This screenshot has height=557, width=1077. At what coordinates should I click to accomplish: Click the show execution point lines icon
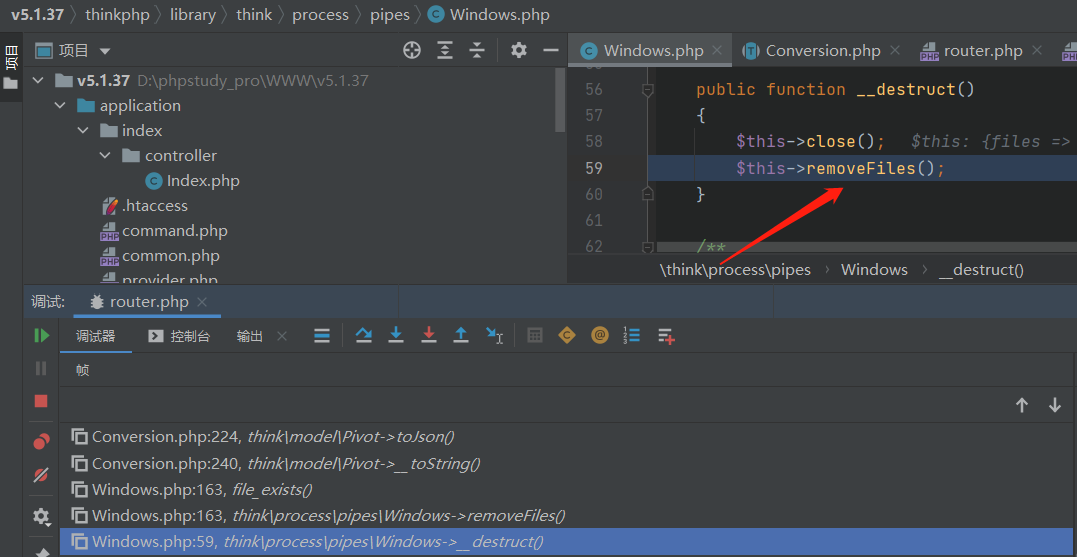click(x=321, y=336)
